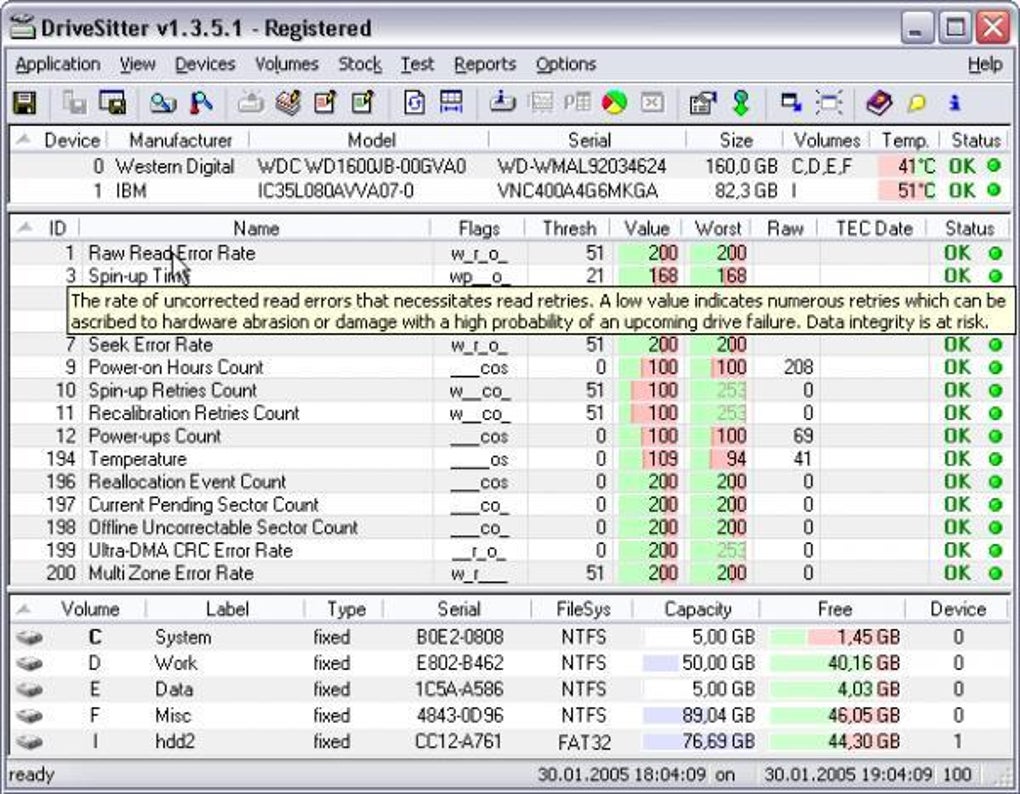Click the small cascading windows icon

(x=791, y=102)
